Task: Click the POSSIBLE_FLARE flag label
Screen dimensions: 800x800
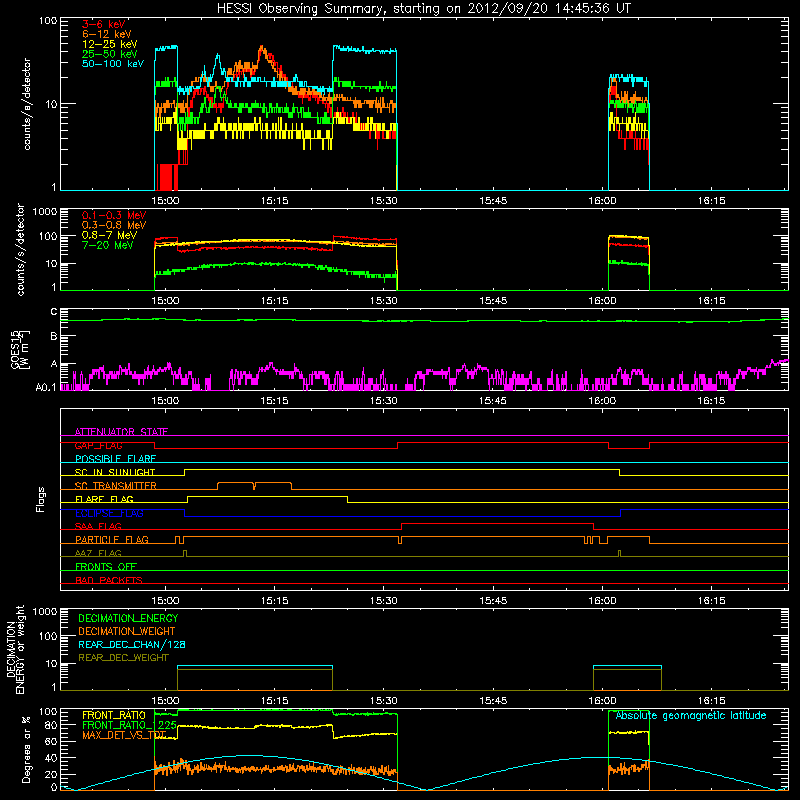Action: pyautogui.click(x=115, y=459)
